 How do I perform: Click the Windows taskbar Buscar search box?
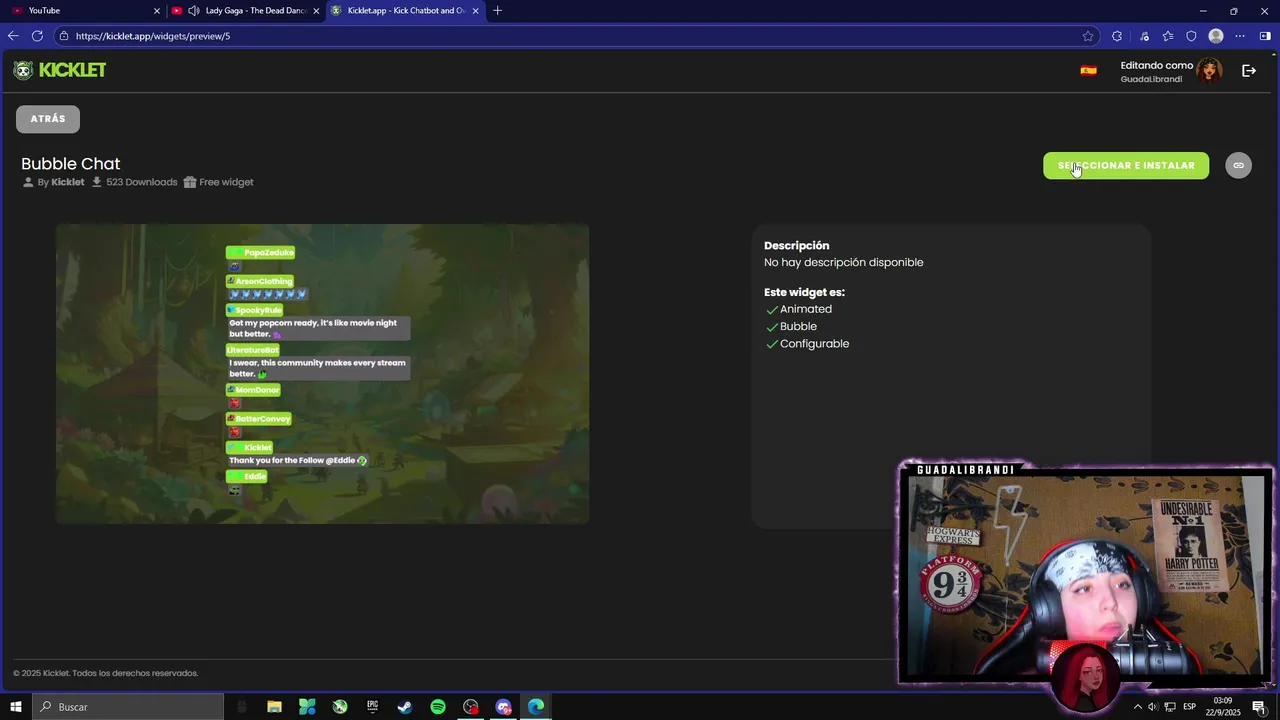tap(128, 707)
